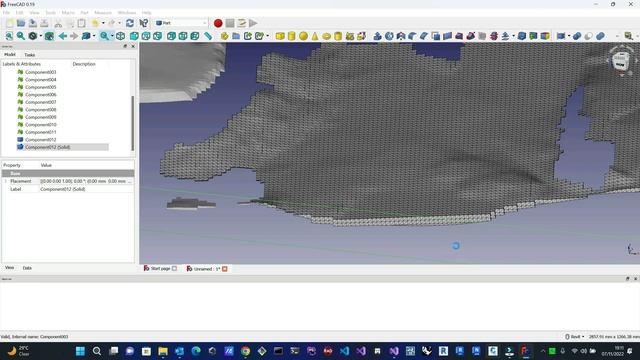Viewport: 640px width, 360px height.
Task: Expand the Placement property row
Action: click(6, 181)
